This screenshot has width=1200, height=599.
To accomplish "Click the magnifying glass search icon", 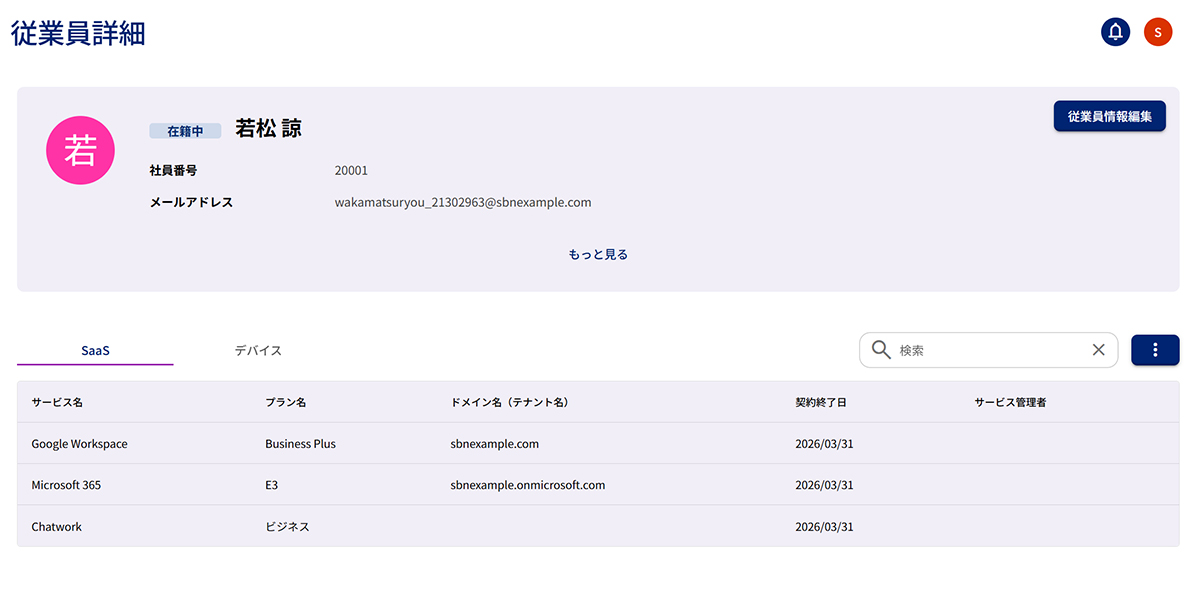I will click(881, 350).
